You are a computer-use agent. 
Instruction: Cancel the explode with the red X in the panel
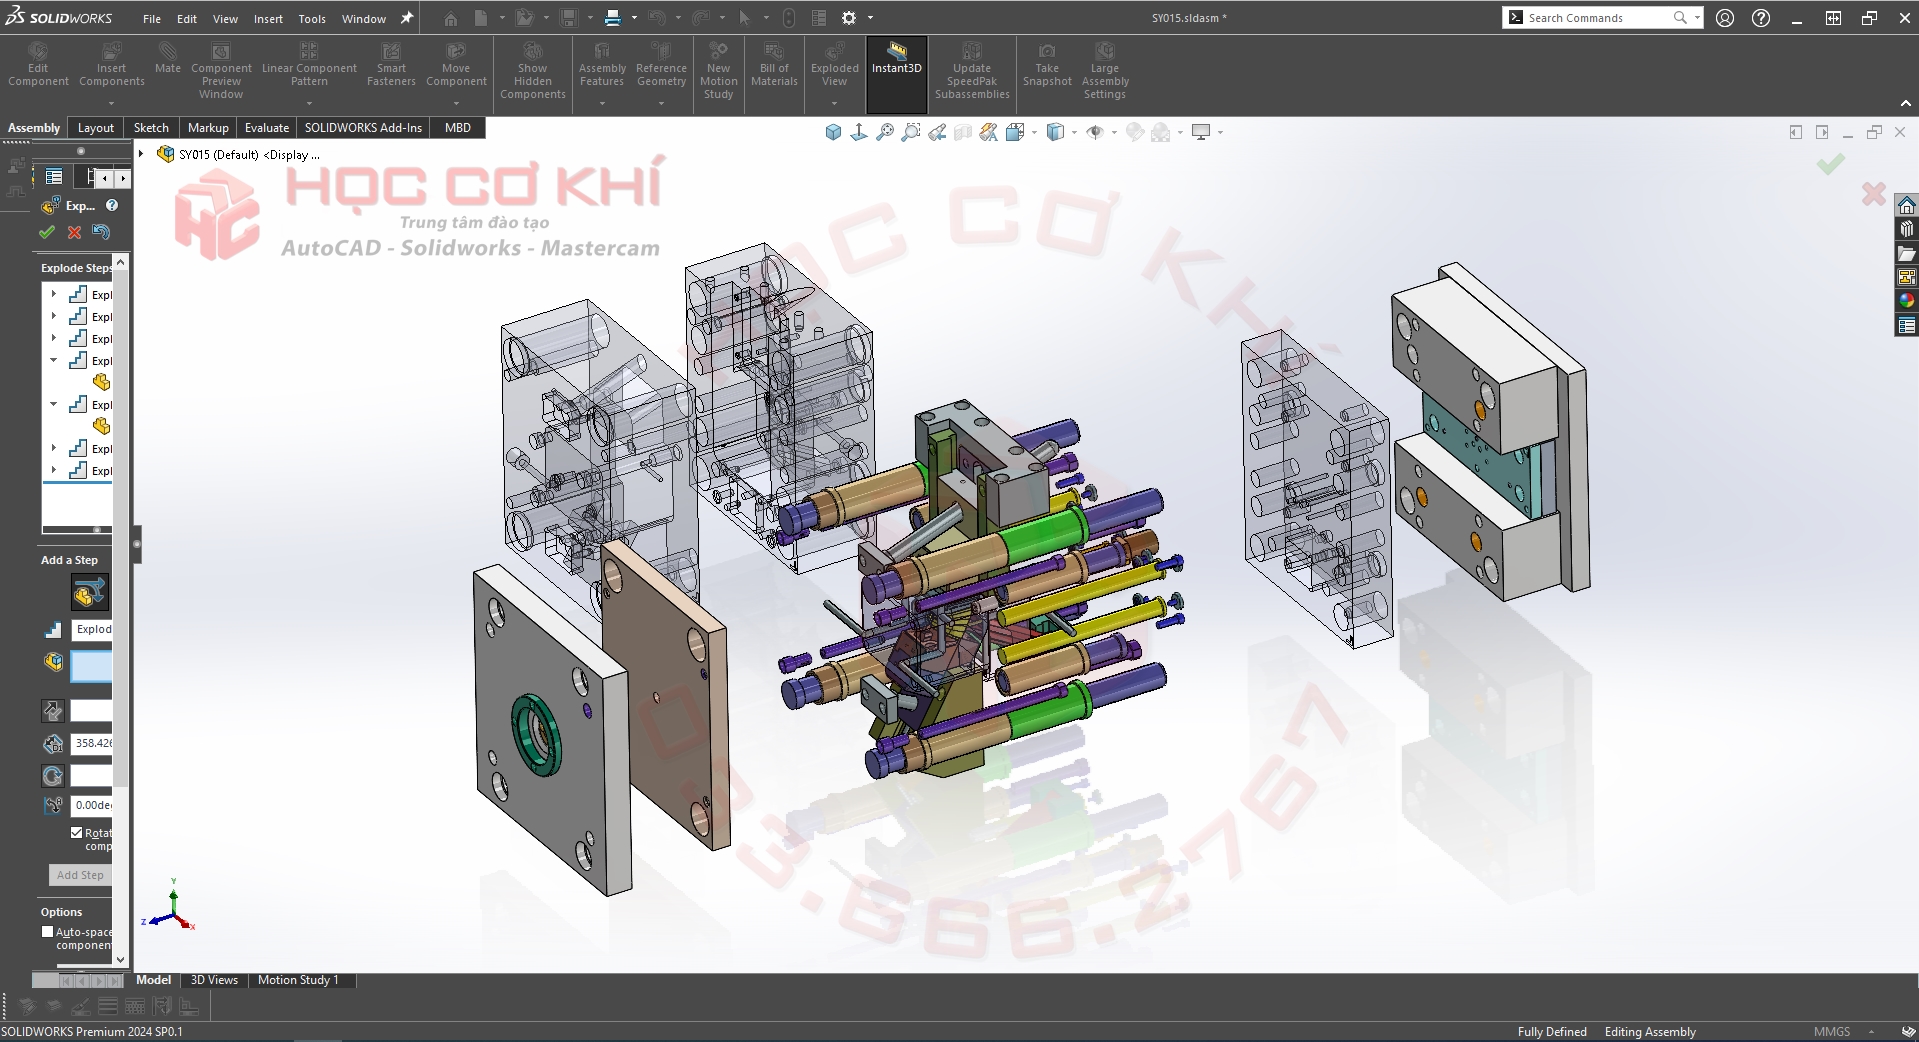coord(74,232)
